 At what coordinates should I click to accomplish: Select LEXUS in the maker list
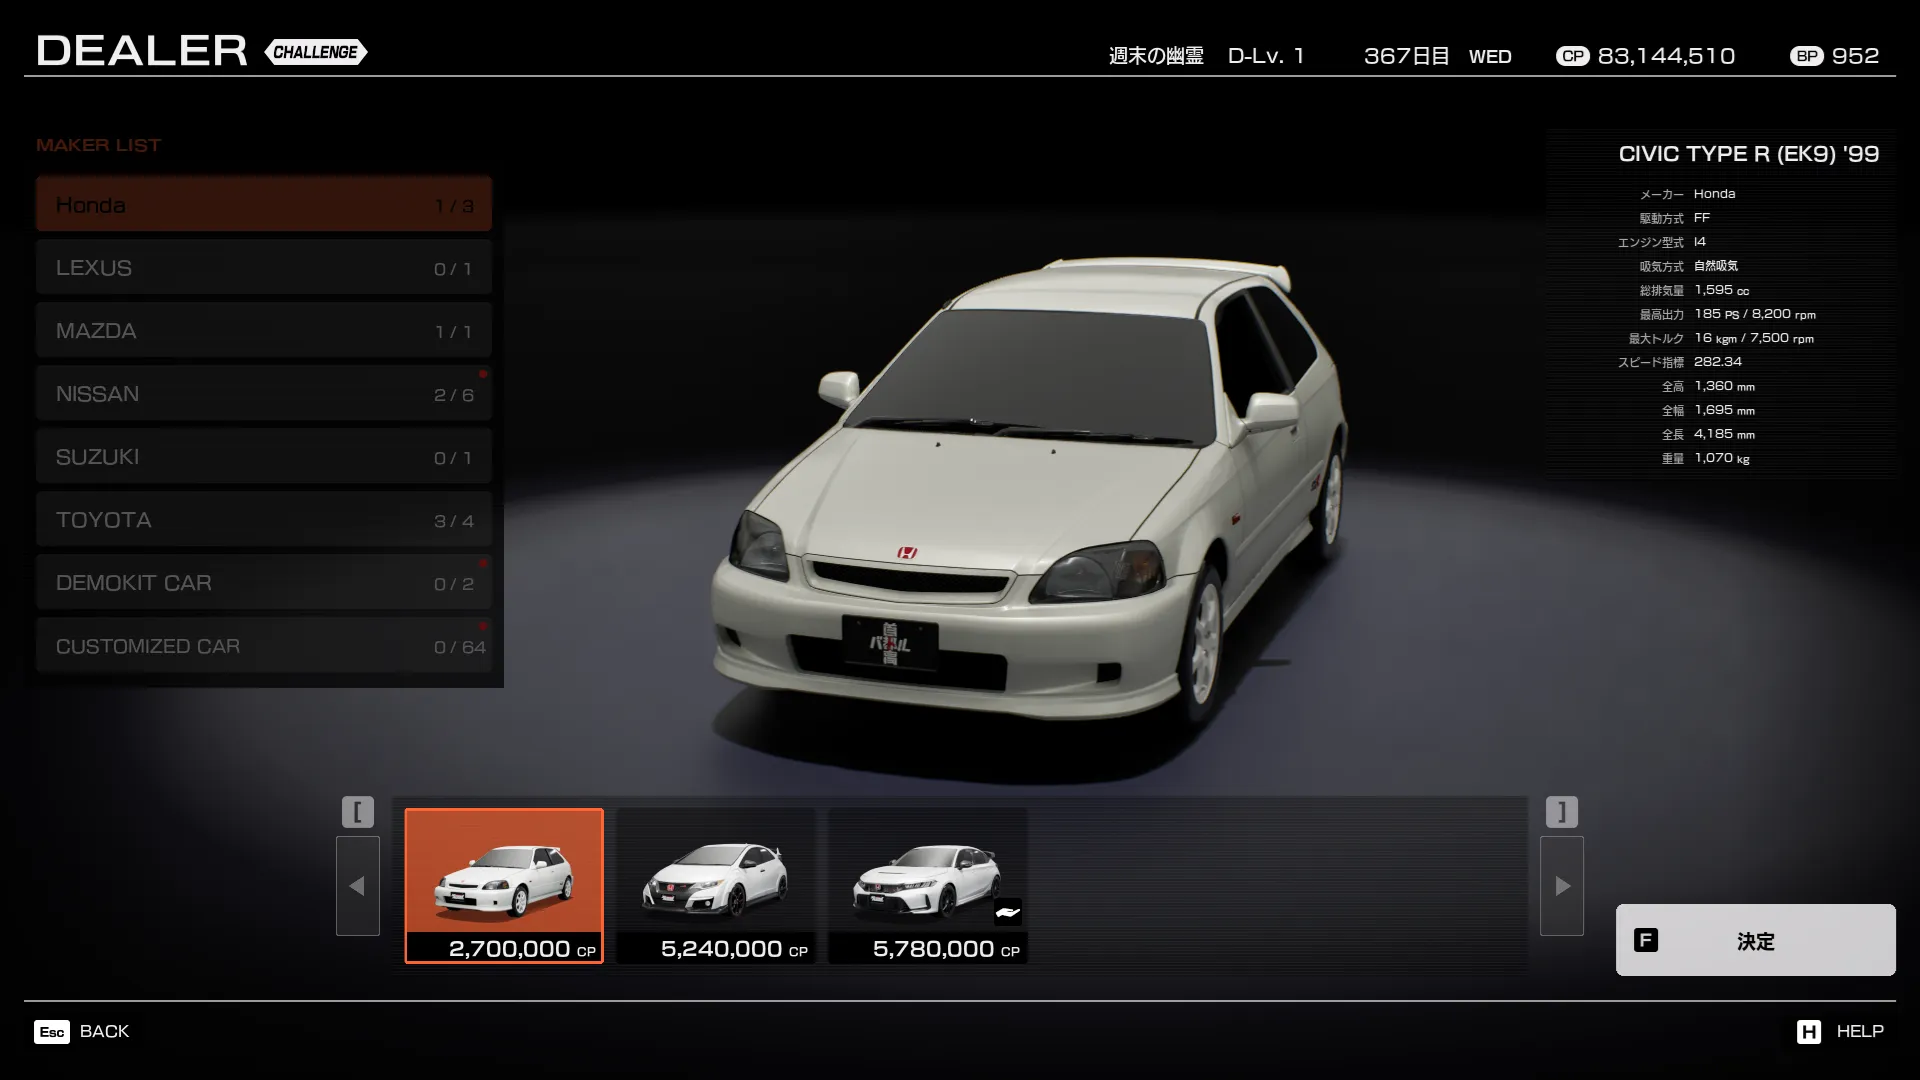point(264,268)
